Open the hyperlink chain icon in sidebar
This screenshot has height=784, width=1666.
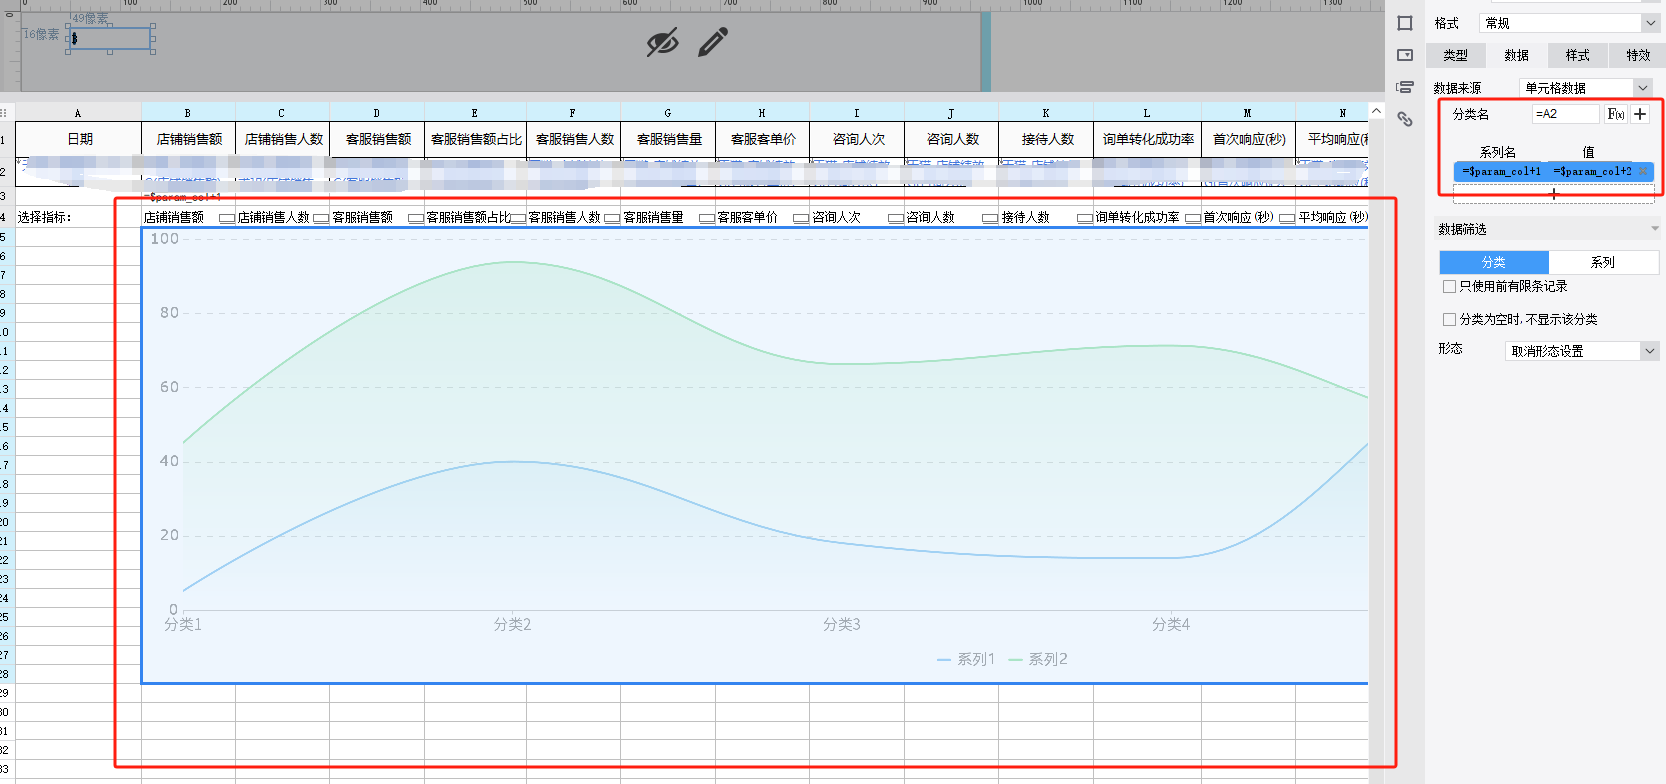point(1405,119)
